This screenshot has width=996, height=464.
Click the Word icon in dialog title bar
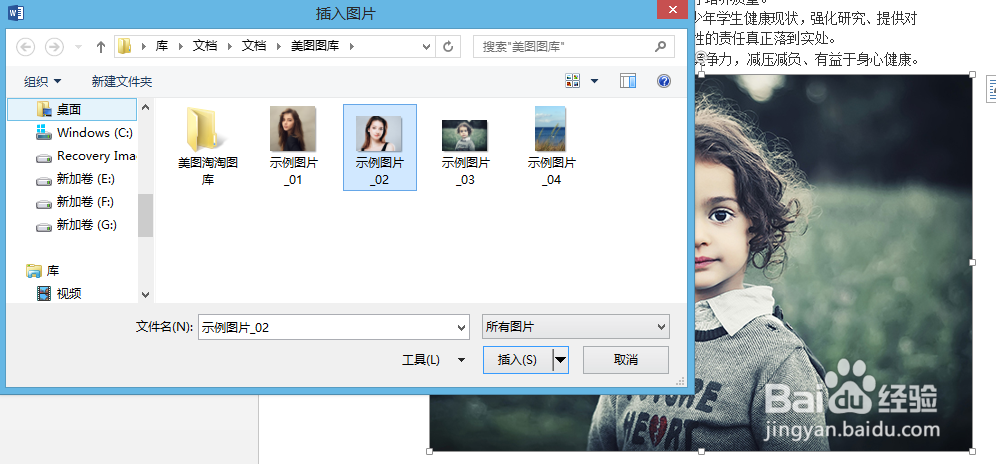17,13
